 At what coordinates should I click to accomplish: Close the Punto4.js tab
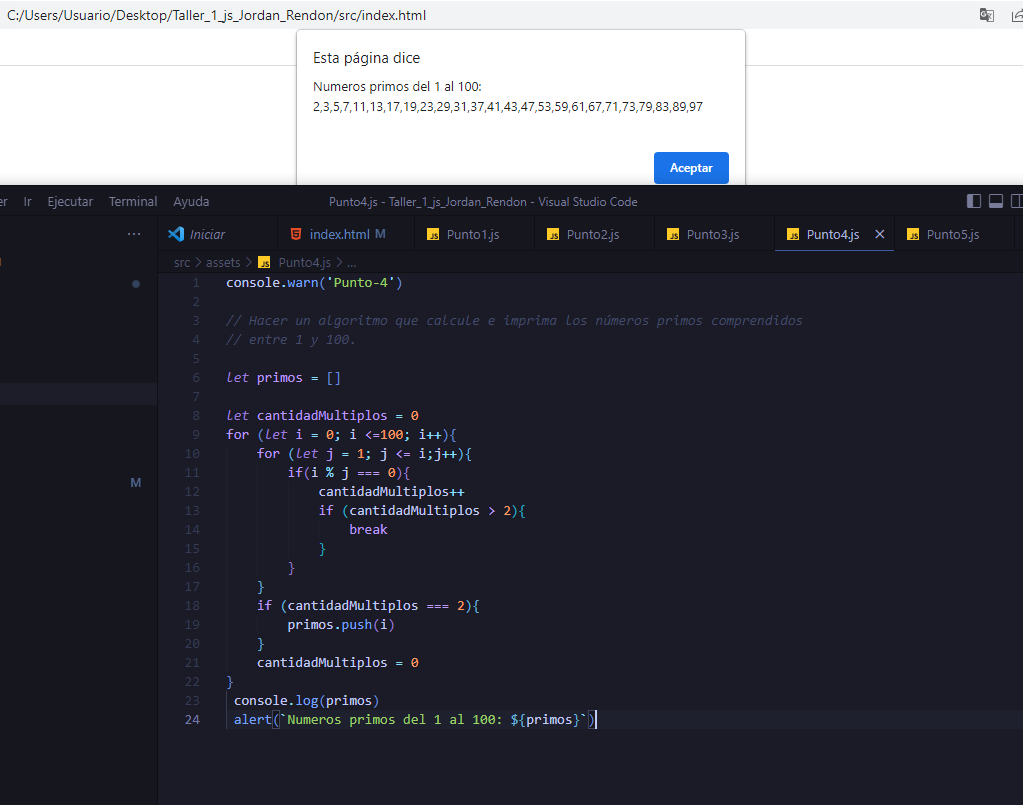(879, 234)
